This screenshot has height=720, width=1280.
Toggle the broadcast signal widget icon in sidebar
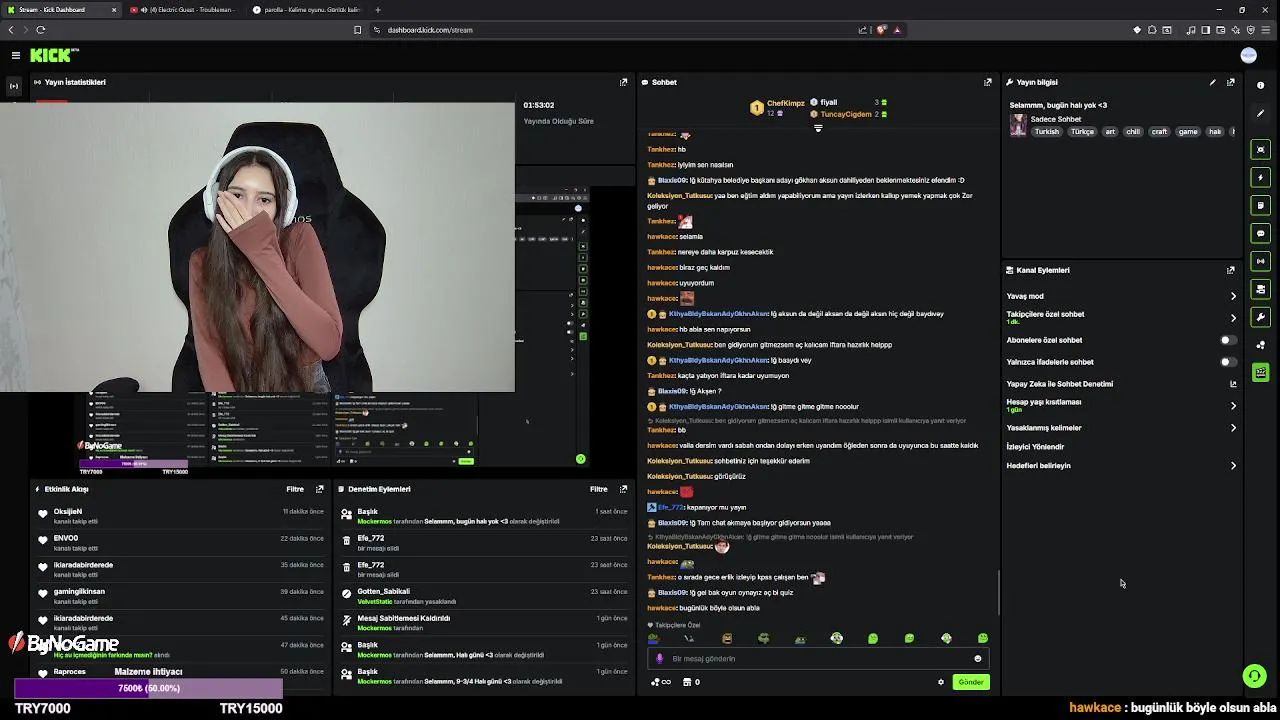[x=1260, y=261]
